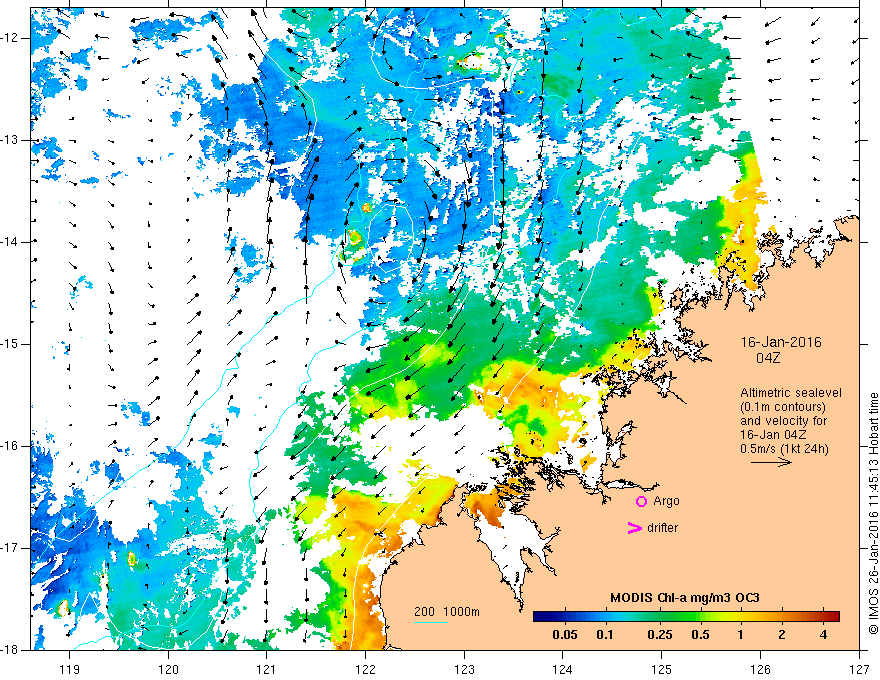Click longitude axis label 121

[x=267, y=669]
